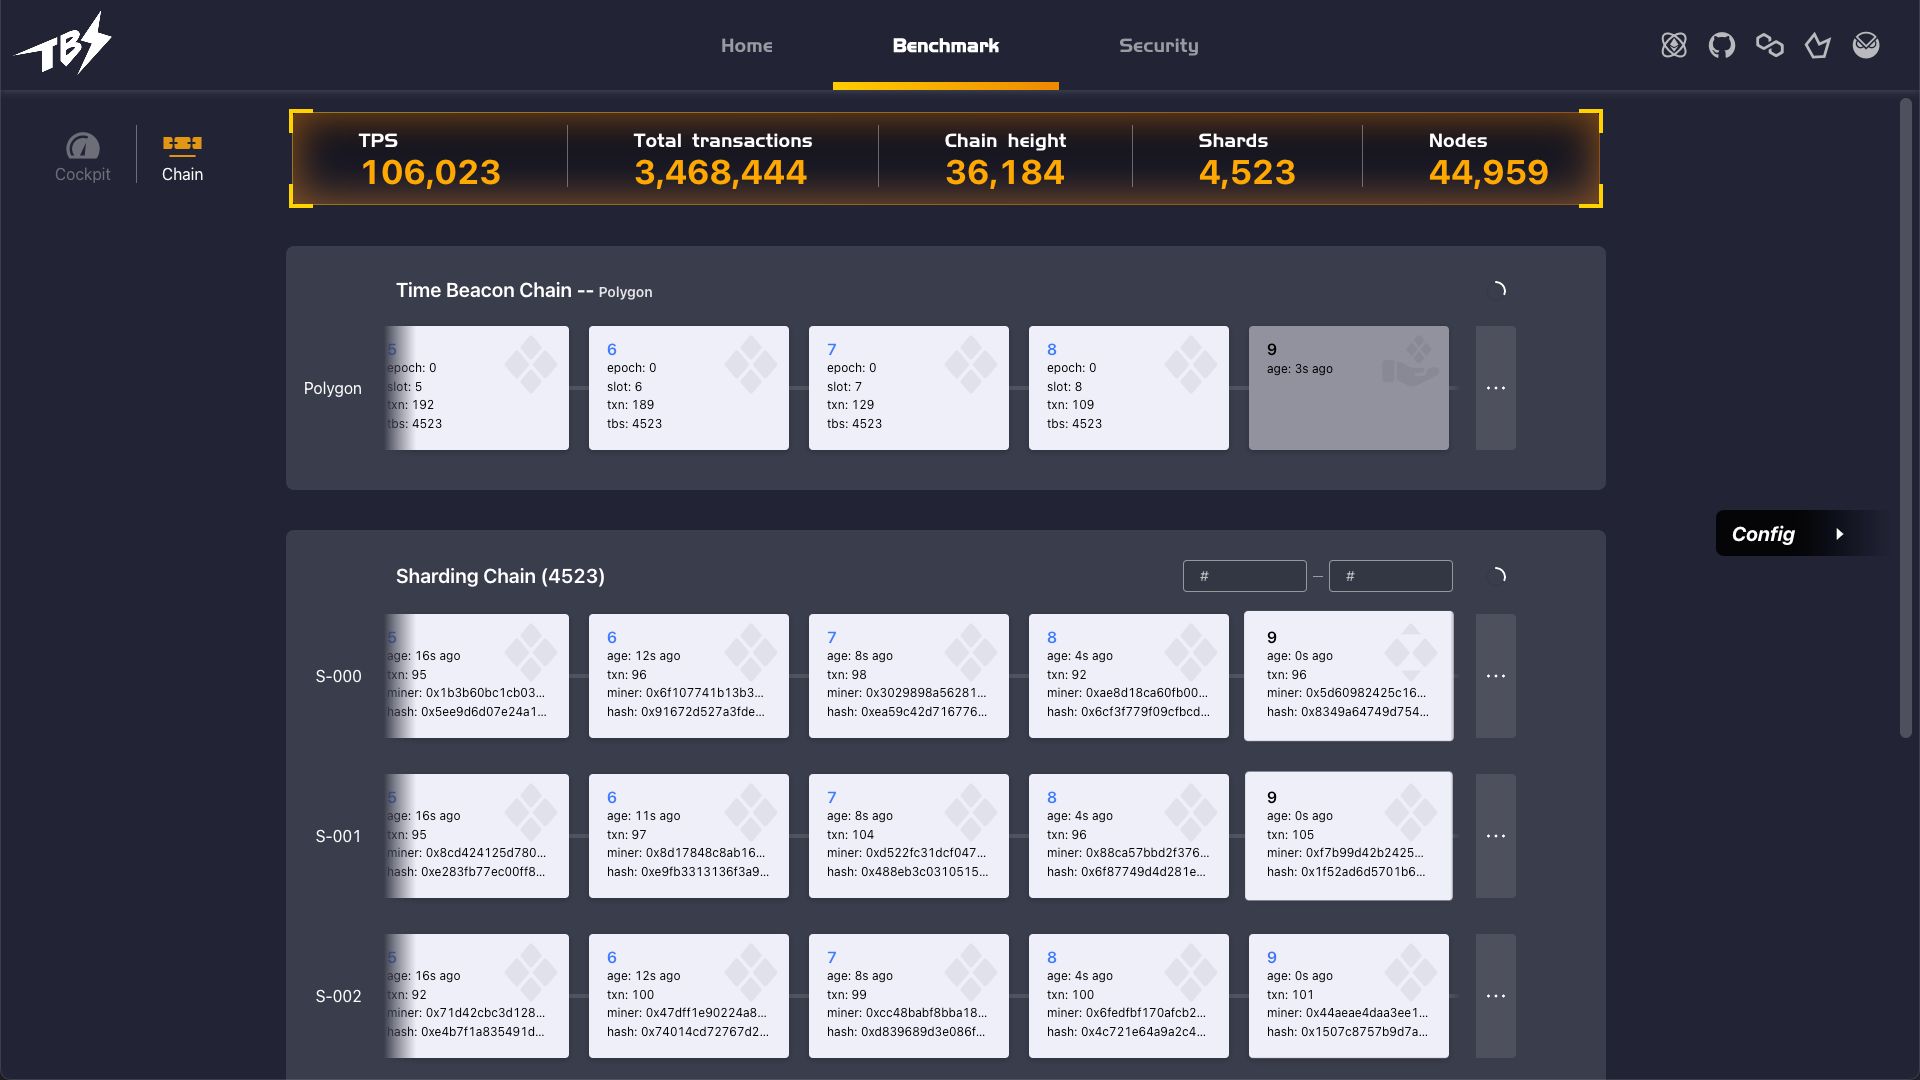Open Polygon beacon block 7 card
The width and height of the screenshot is (1920, 1080).
point(909,388)
